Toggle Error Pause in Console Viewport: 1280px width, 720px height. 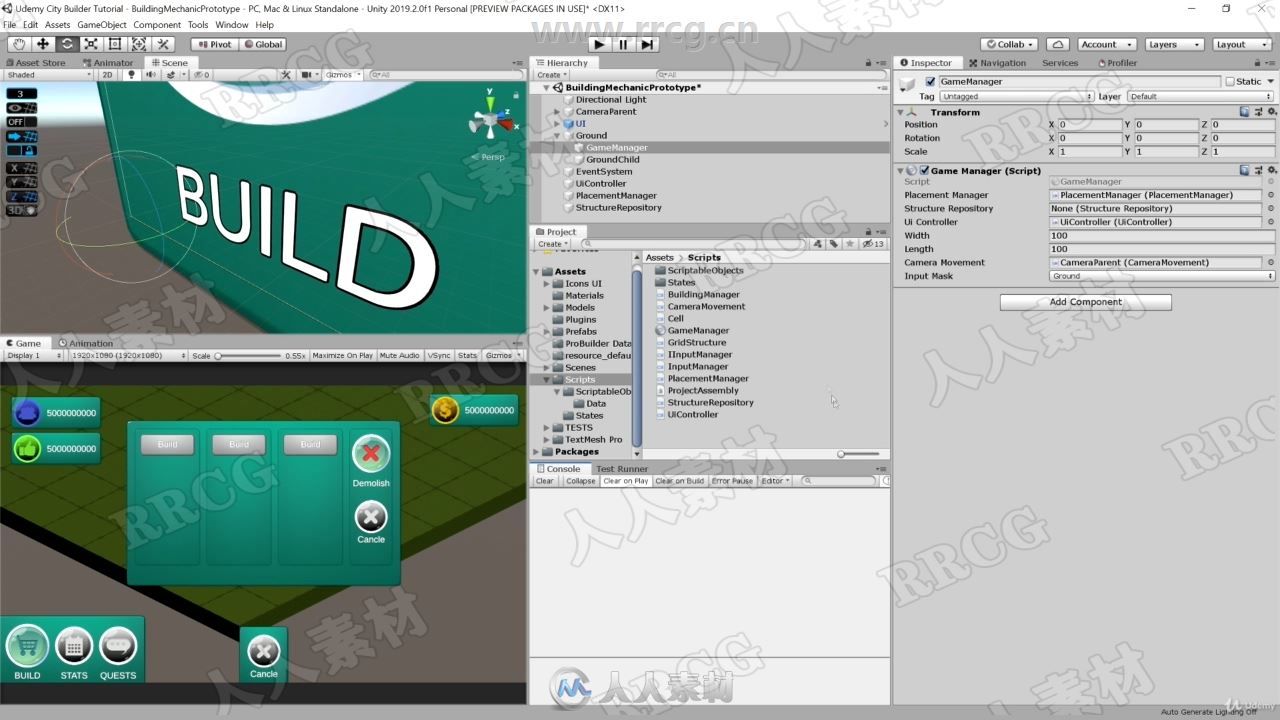coord(732,481)
